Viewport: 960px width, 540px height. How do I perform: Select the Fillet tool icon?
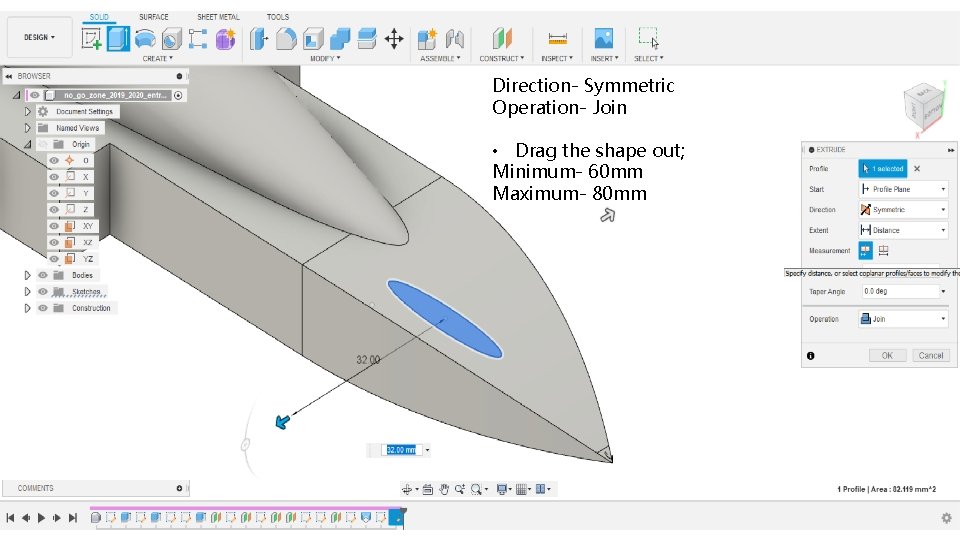click(286, 39)
